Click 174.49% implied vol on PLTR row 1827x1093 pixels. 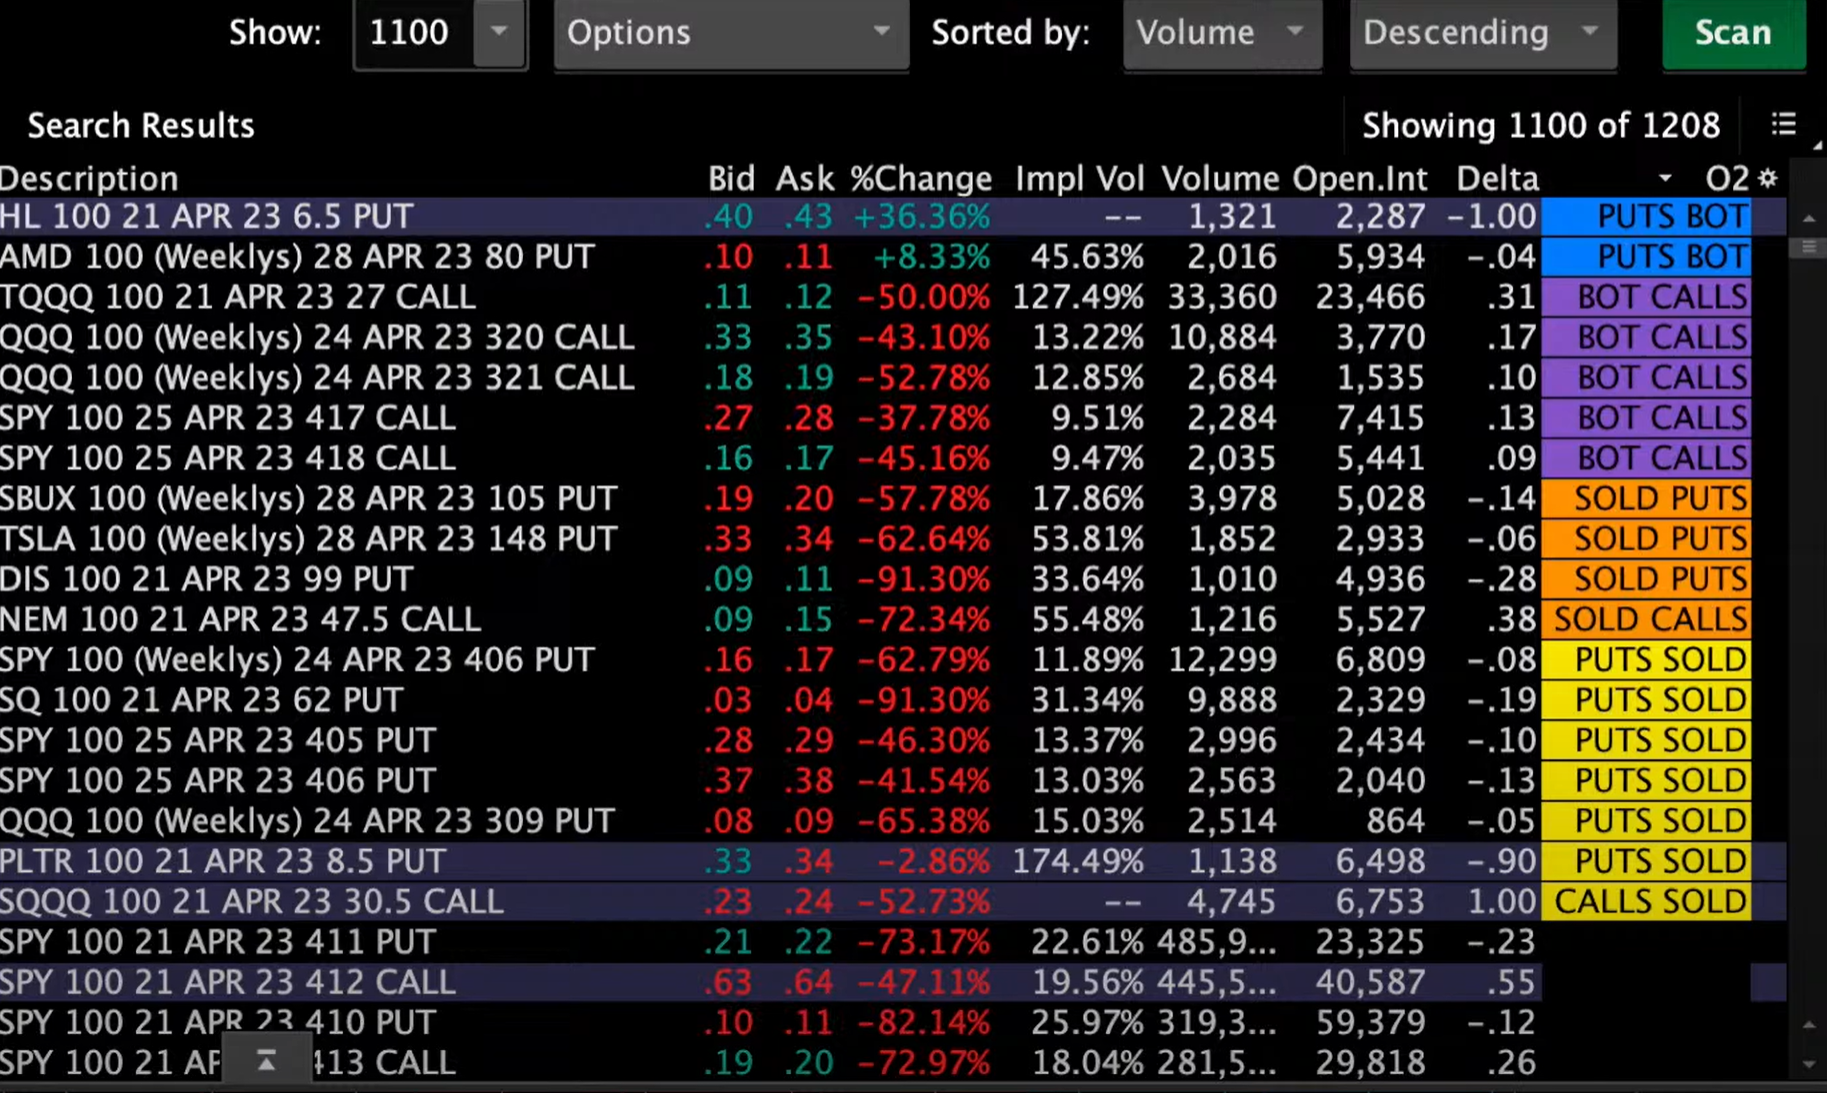click(x=1078, y=861)
